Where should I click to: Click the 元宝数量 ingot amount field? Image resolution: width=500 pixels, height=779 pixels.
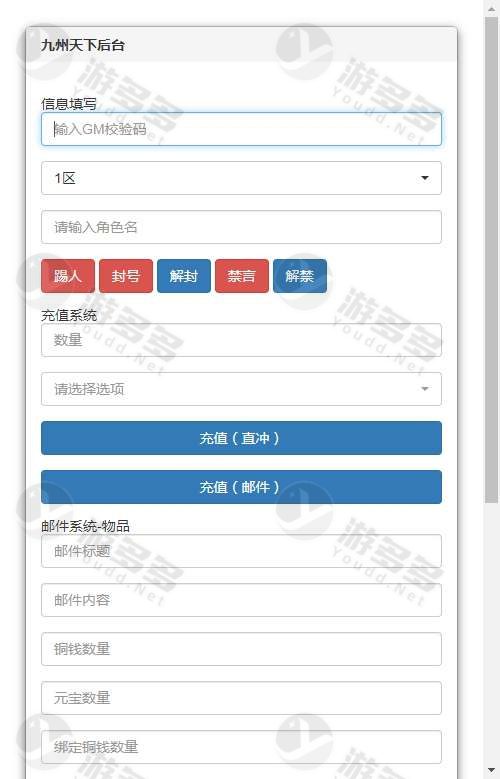[241, 698]
